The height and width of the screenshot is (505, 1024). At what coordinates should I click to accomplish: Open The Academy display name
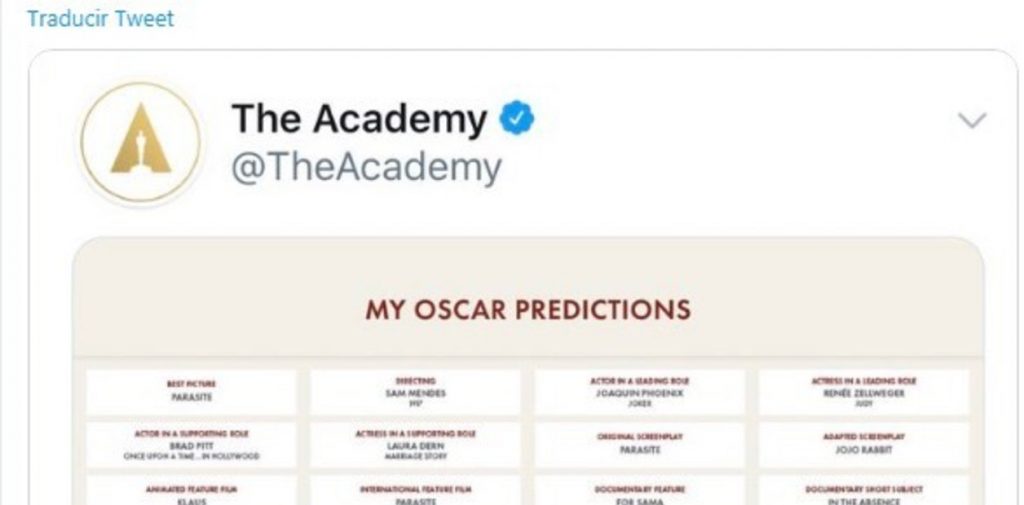click(x=359, y=120)
